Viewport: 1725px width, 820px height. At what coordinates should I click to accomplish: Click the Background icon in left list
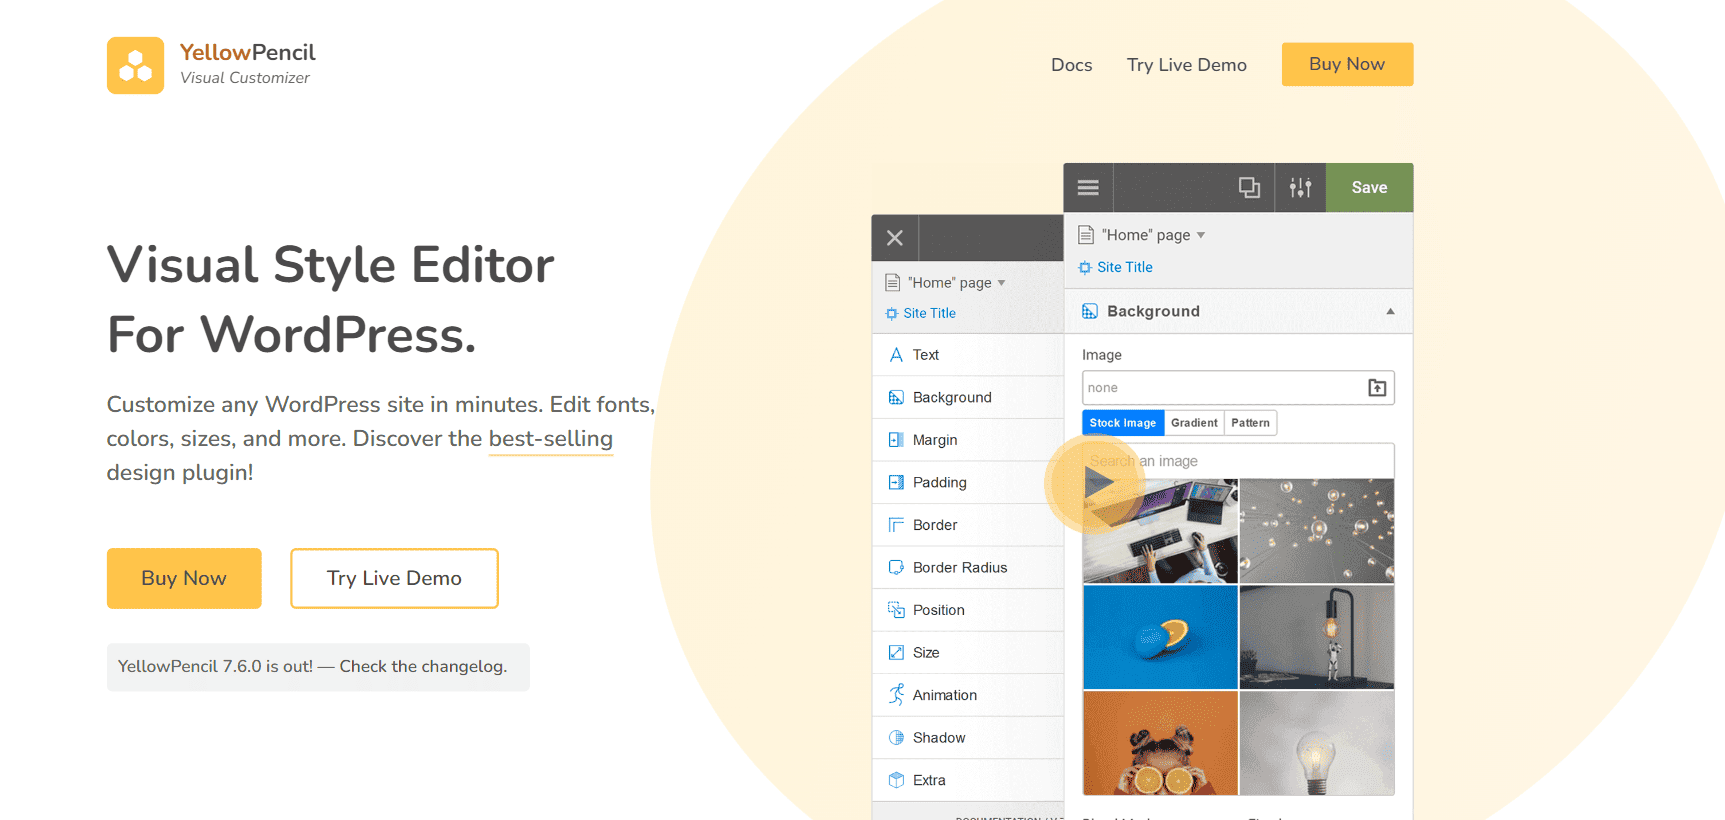[896, 397]
